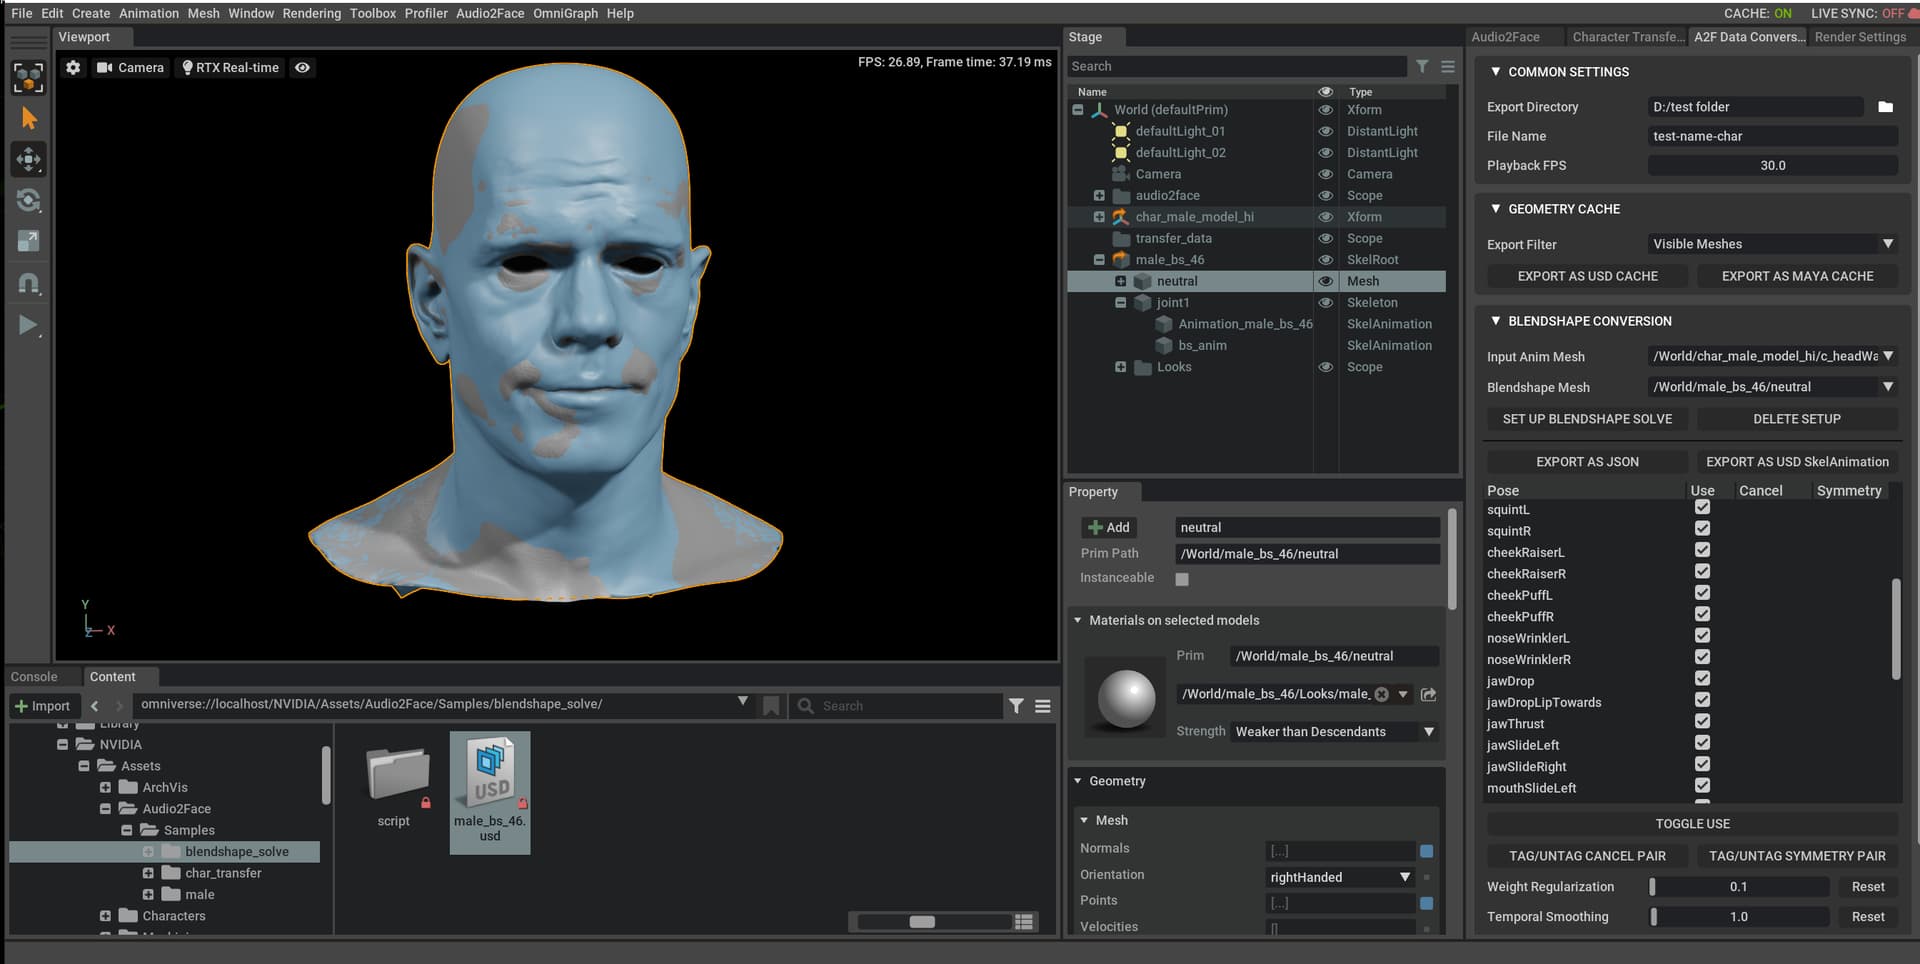Bookmark the current content path

771,705
